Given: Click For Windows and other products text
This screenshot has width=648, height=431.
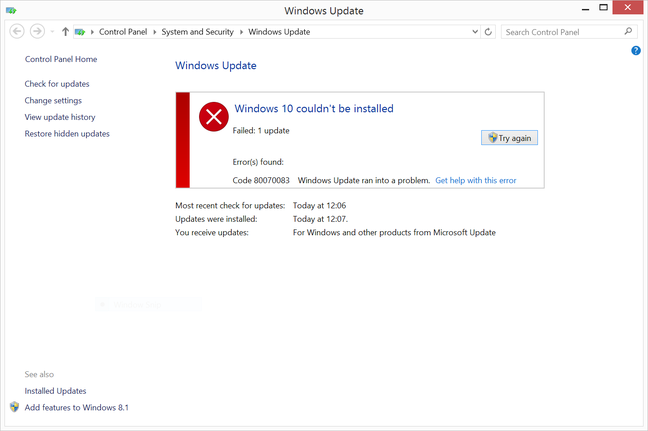Looking at the screenshot, I should [x=394, y=232].
